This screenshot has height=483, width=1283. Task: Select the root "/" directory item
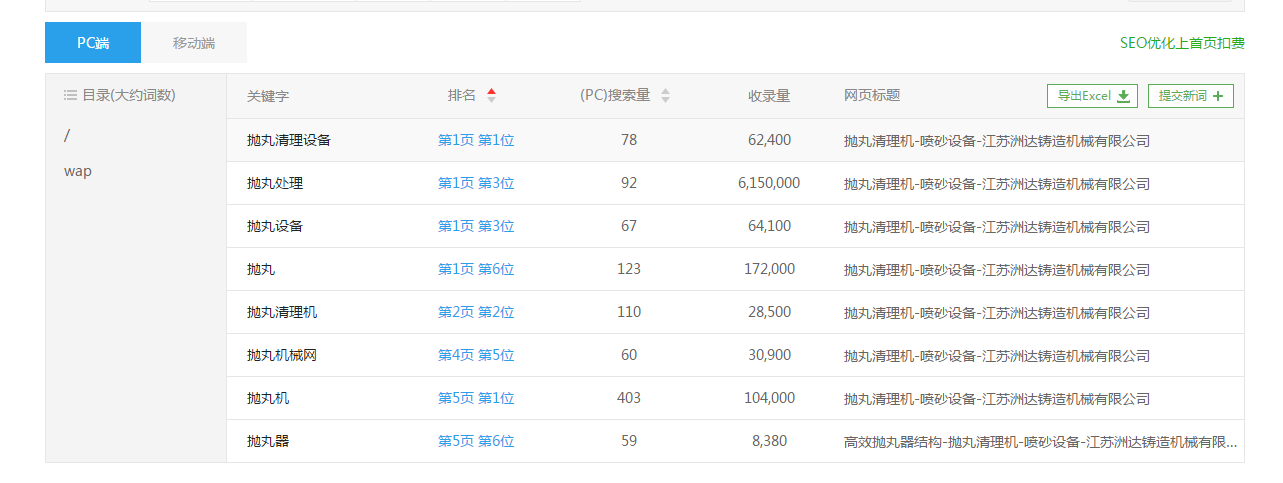click(67, 135)
